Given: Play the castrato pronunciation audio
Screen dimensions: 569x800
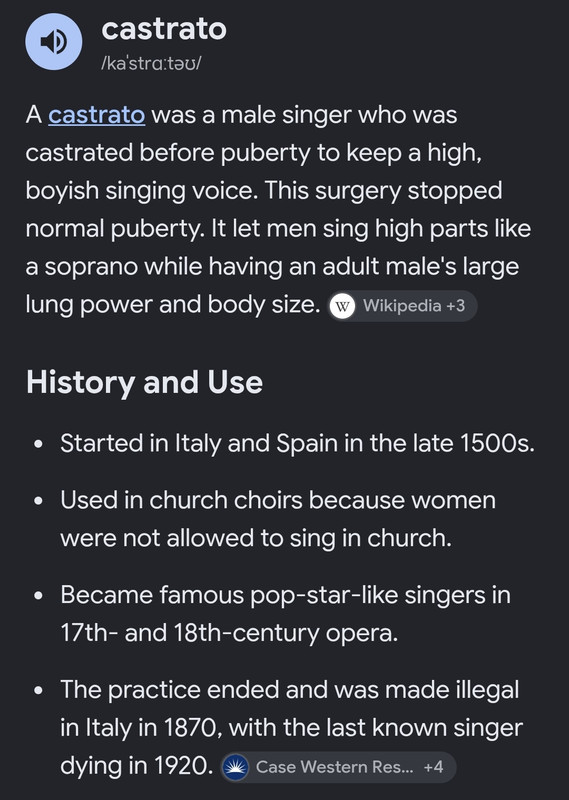Looking at the screenshot, I should 54,41.
